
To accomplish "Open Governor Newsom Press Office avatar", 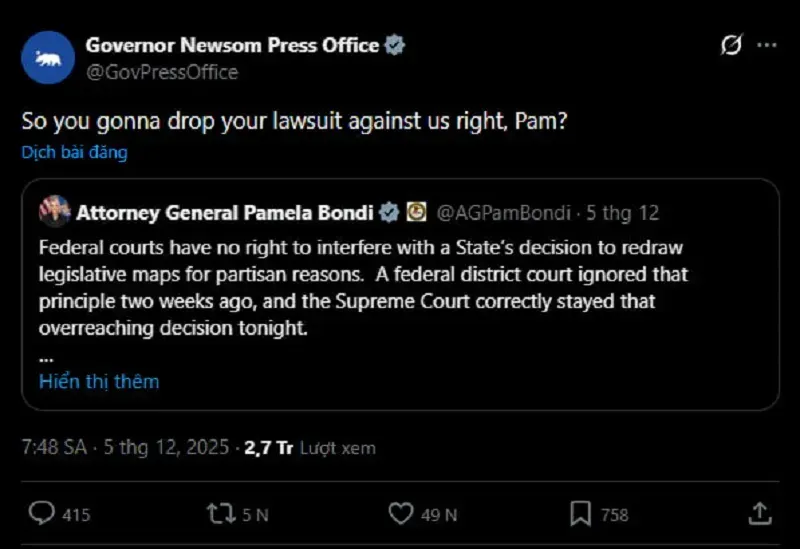I will pyautogui.click(x=48, y=57).
